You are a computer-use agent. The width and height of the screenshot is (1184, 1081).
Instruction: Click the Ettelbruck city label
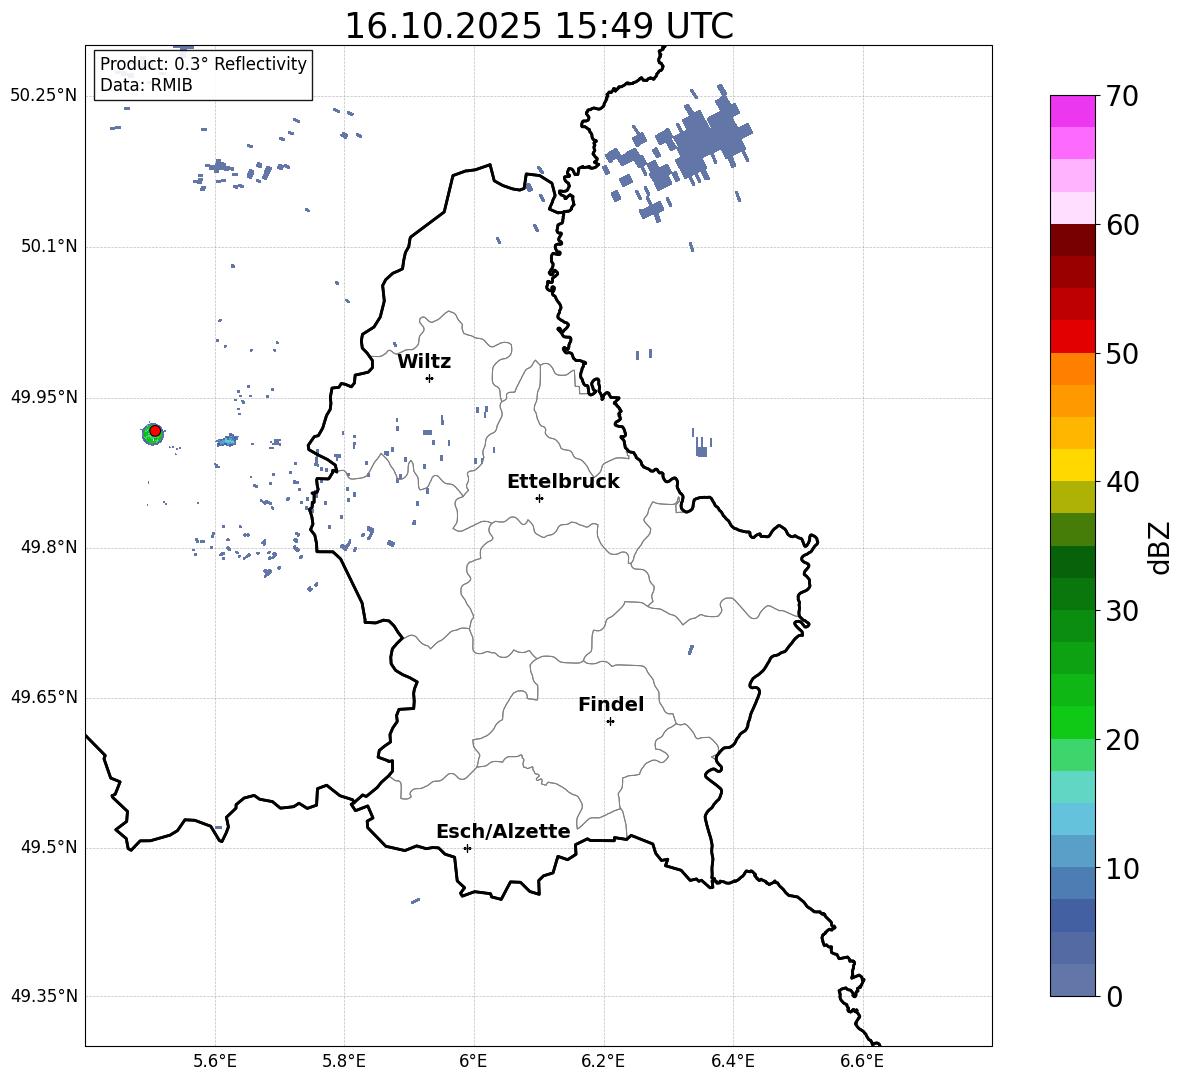point(563,482)
